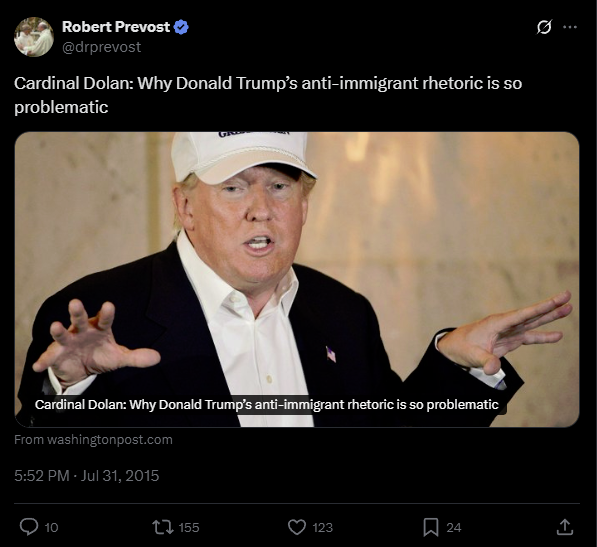Open the @drprevost handle link
The height and width of the screenshot is (547, 597).
click(x=101, y=47)
